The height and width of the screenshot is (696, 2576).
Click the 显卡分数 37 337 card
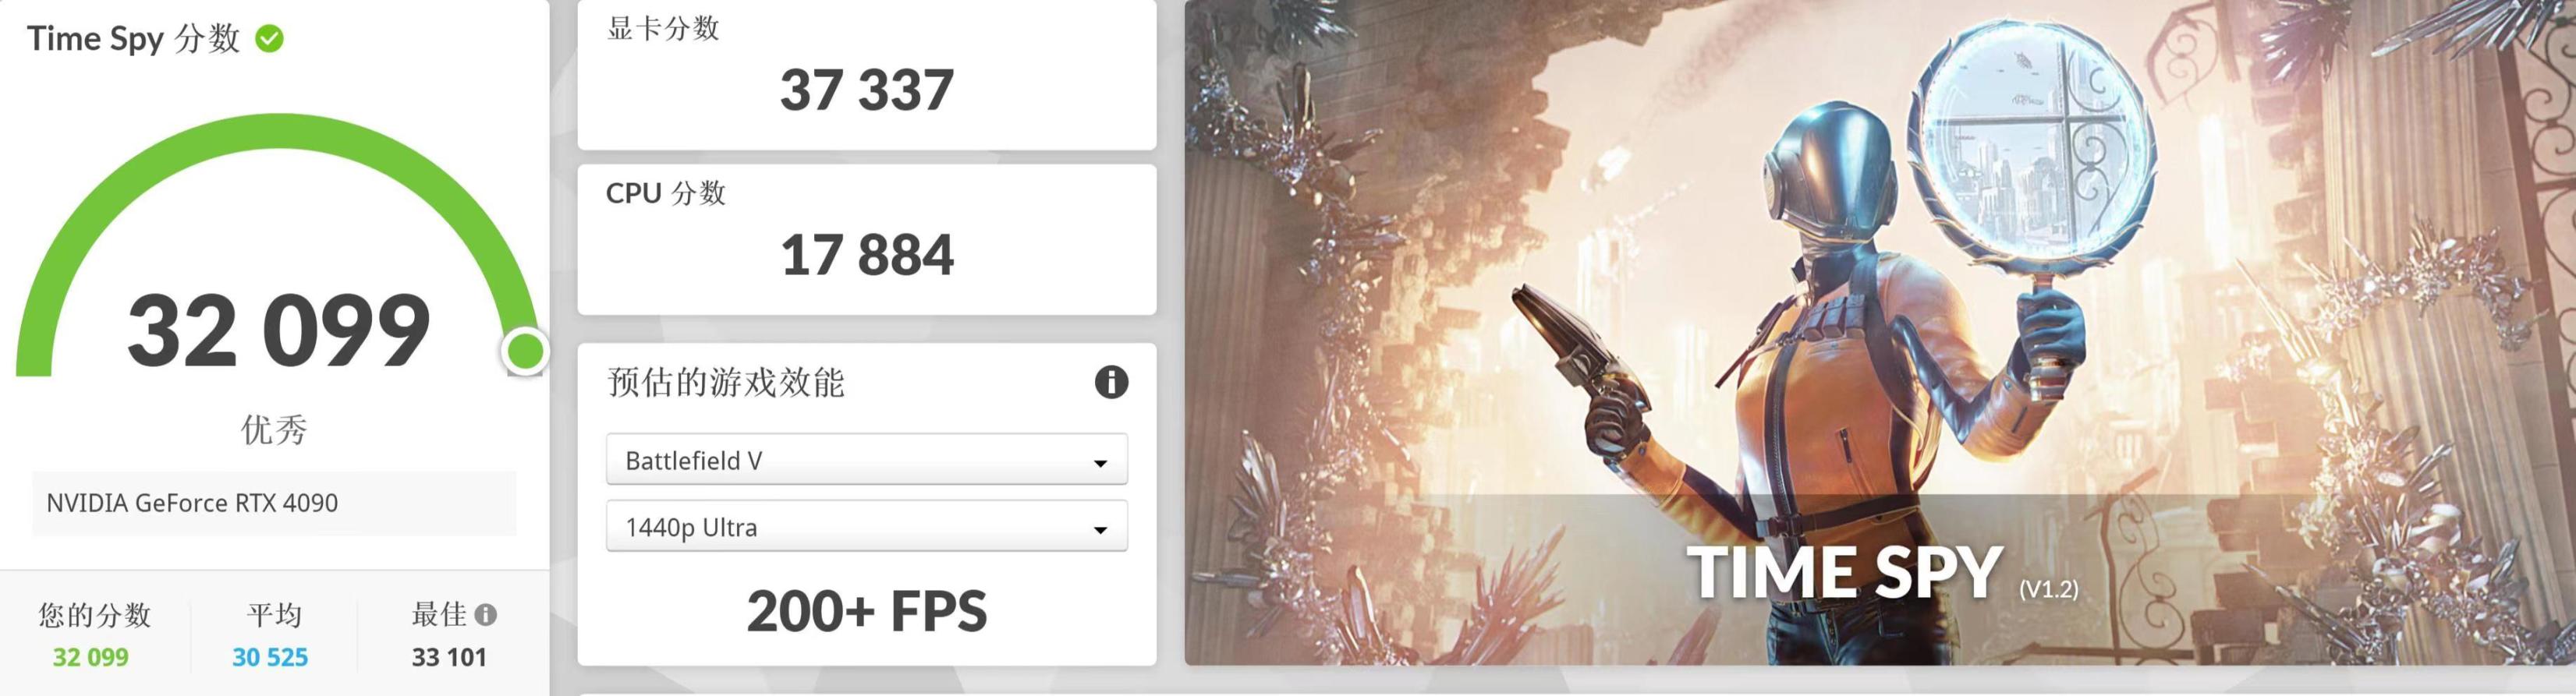(x=866, y=75)
